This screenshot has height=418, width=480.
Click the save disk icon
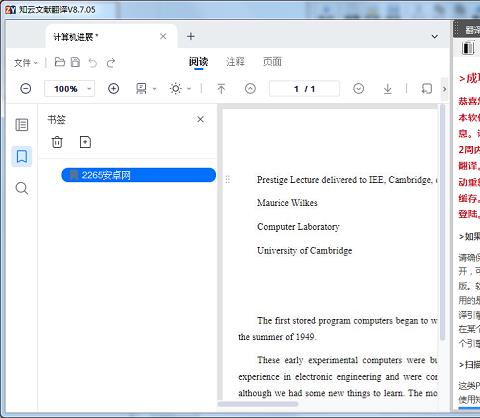point(76,62)
